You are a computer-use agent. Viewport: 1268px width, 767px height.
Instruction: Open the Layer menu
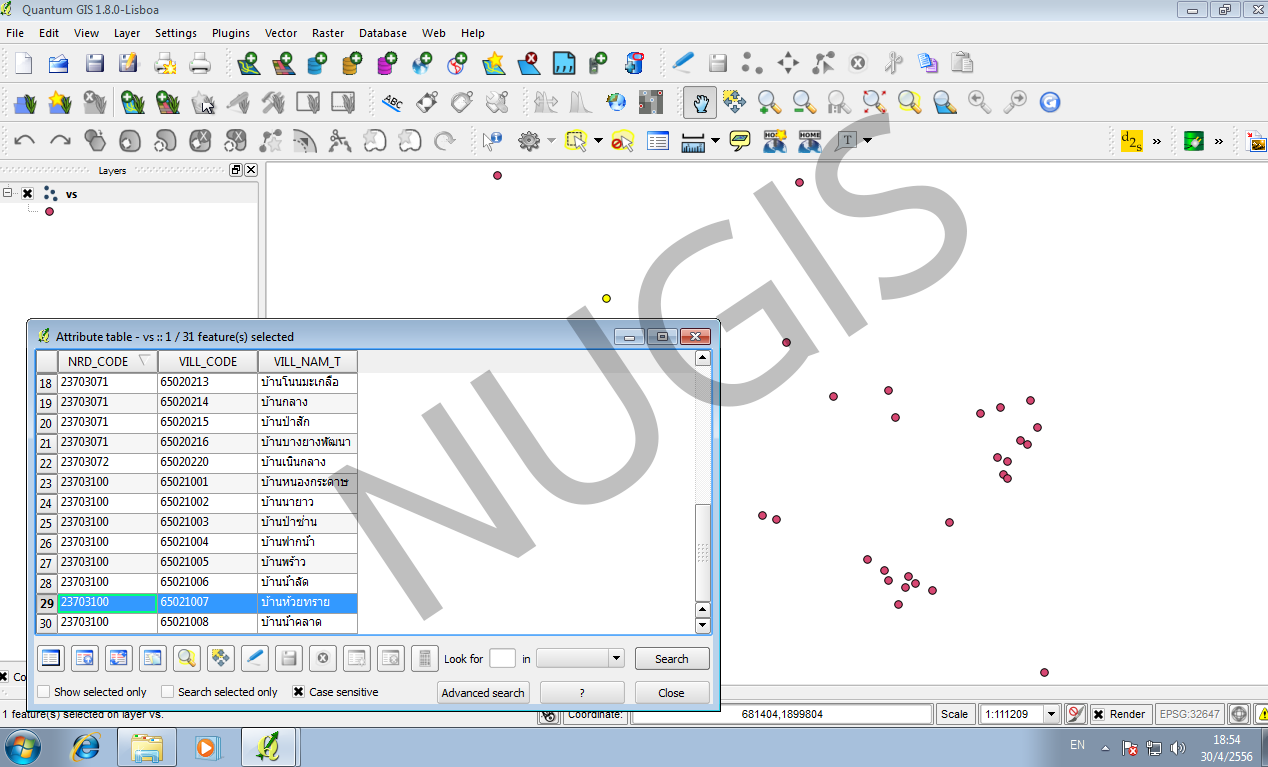coord(127,33)
